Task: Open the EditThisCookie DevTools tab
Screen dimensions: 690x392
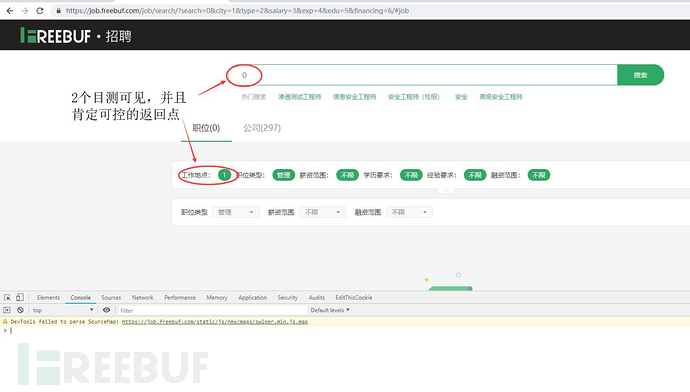Action: pyautogui.click(x=354, y=298)
